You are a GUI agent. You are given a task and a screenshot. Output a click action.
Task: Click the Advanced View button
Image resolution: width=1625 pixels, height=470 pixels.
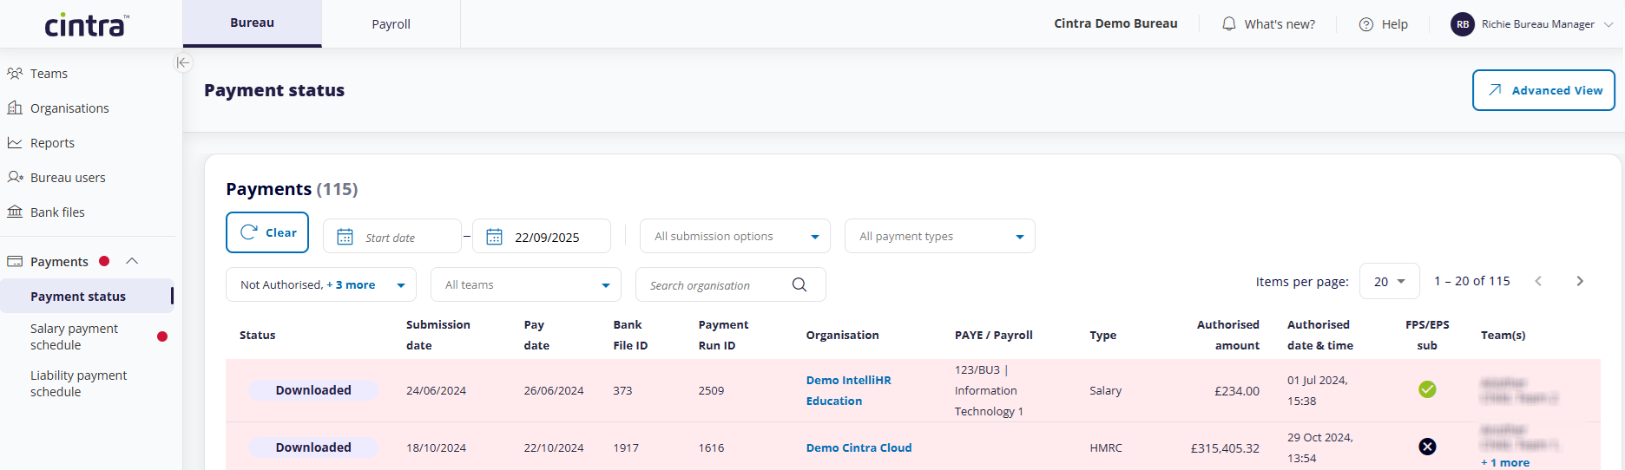tap(1543, 90)
